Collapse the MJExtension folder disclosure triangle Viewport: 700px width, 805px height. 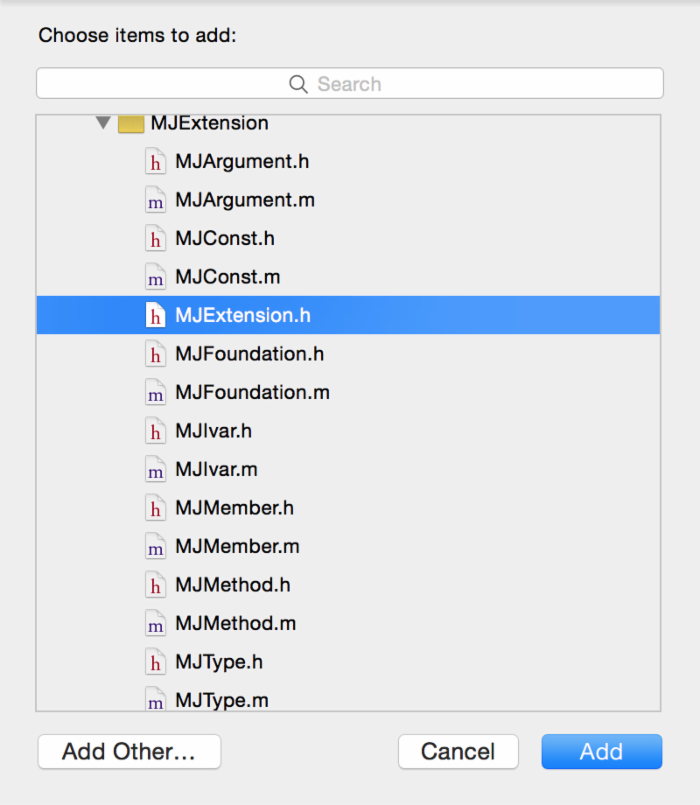click(x=102, y=123)
